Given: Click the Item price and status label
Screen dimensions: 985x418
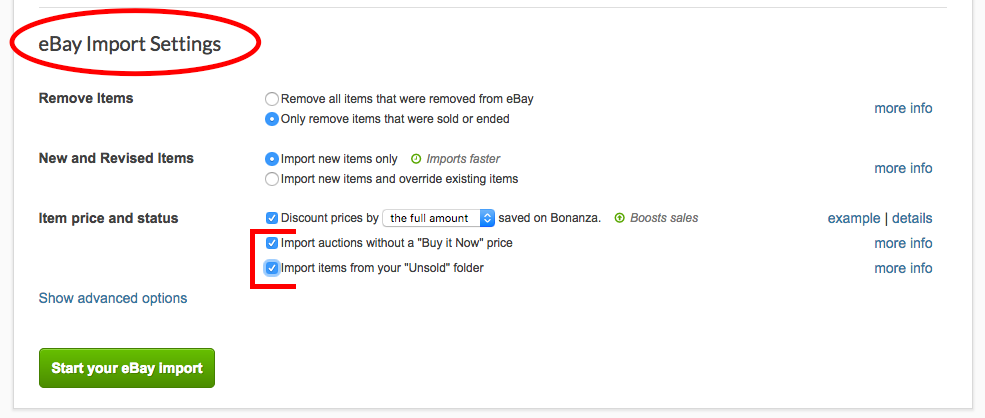Looking at the screenshot, I should click(x=108, y=218).
